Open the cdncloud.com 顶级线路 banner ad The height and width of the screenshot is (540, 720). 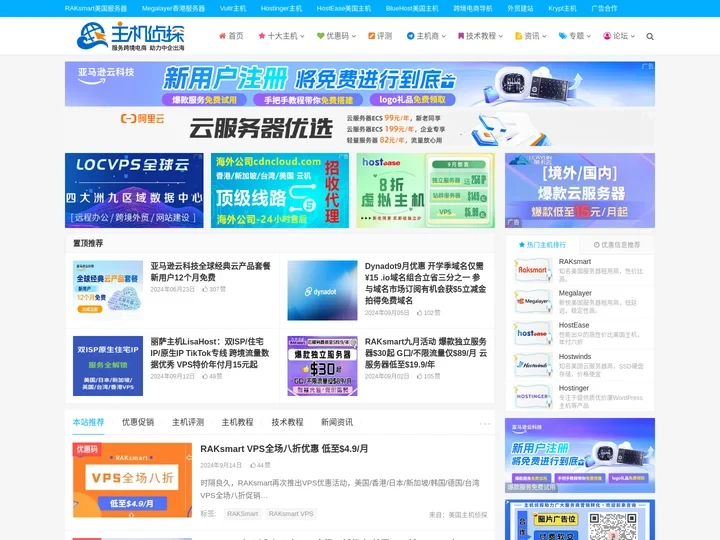pos(280,190)
